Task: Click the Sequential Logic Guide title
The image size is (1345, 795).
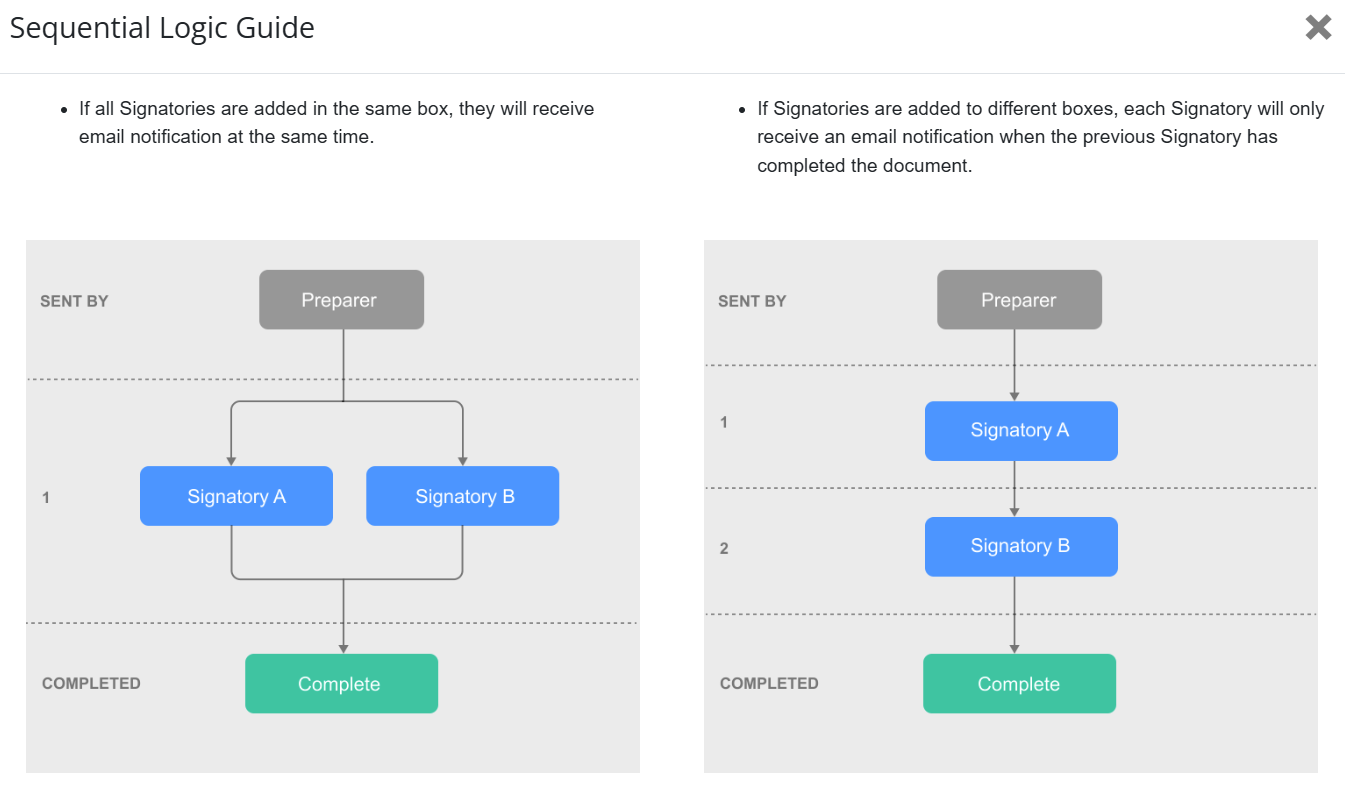Action: click(162, 28)
